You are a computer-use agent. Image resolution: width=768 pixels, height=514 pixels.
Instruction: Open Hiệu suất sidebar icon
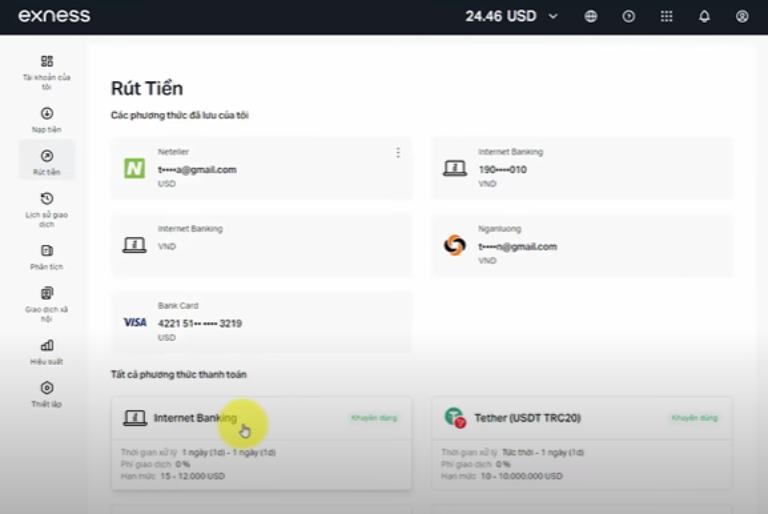pyautogui.click(x=47, y=351)
